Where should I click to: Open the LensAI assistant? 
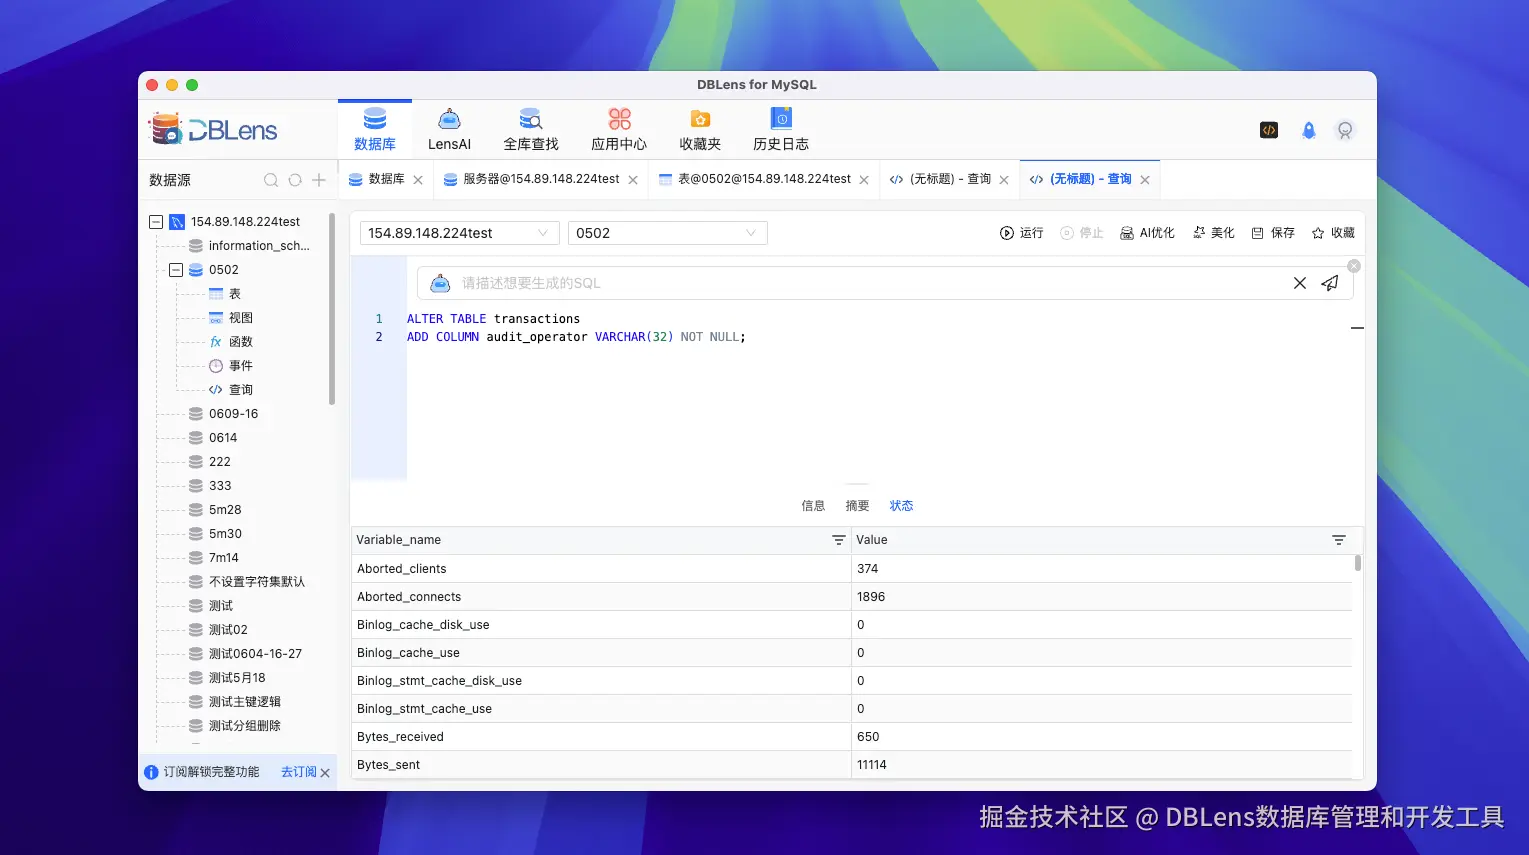click(449, 130)
